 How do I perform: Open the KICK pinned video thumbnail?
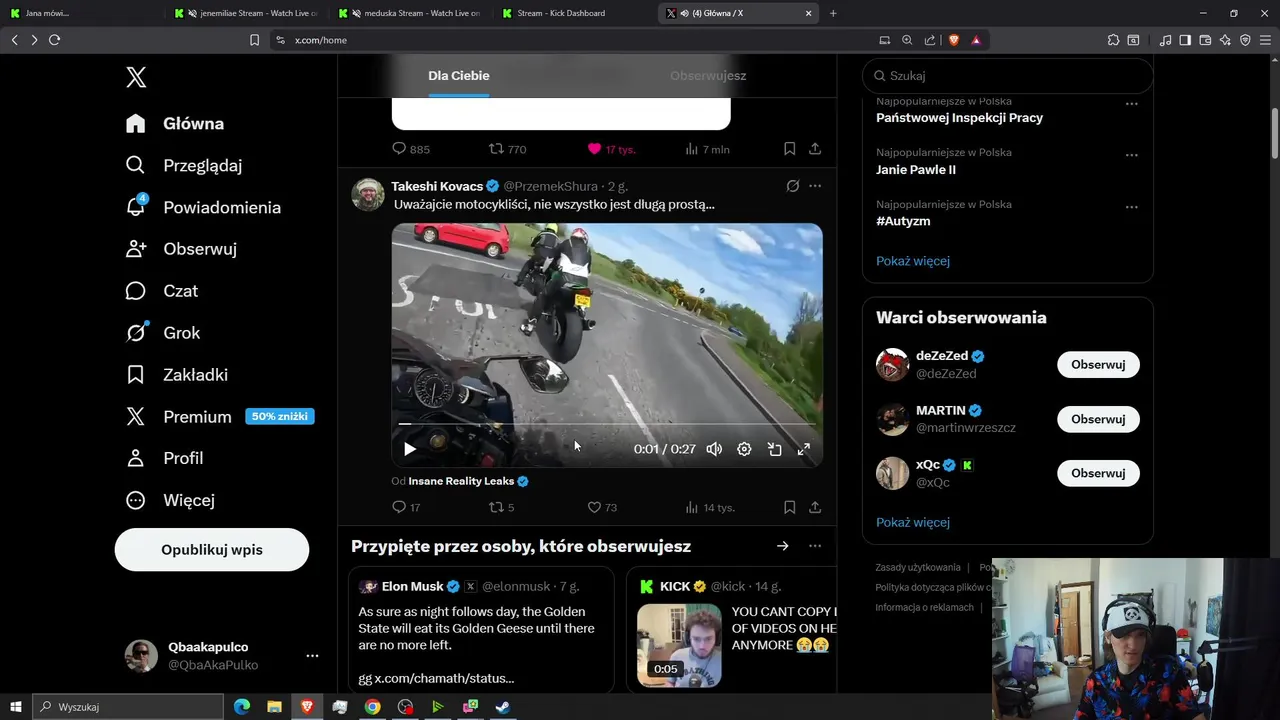[679, 644]
